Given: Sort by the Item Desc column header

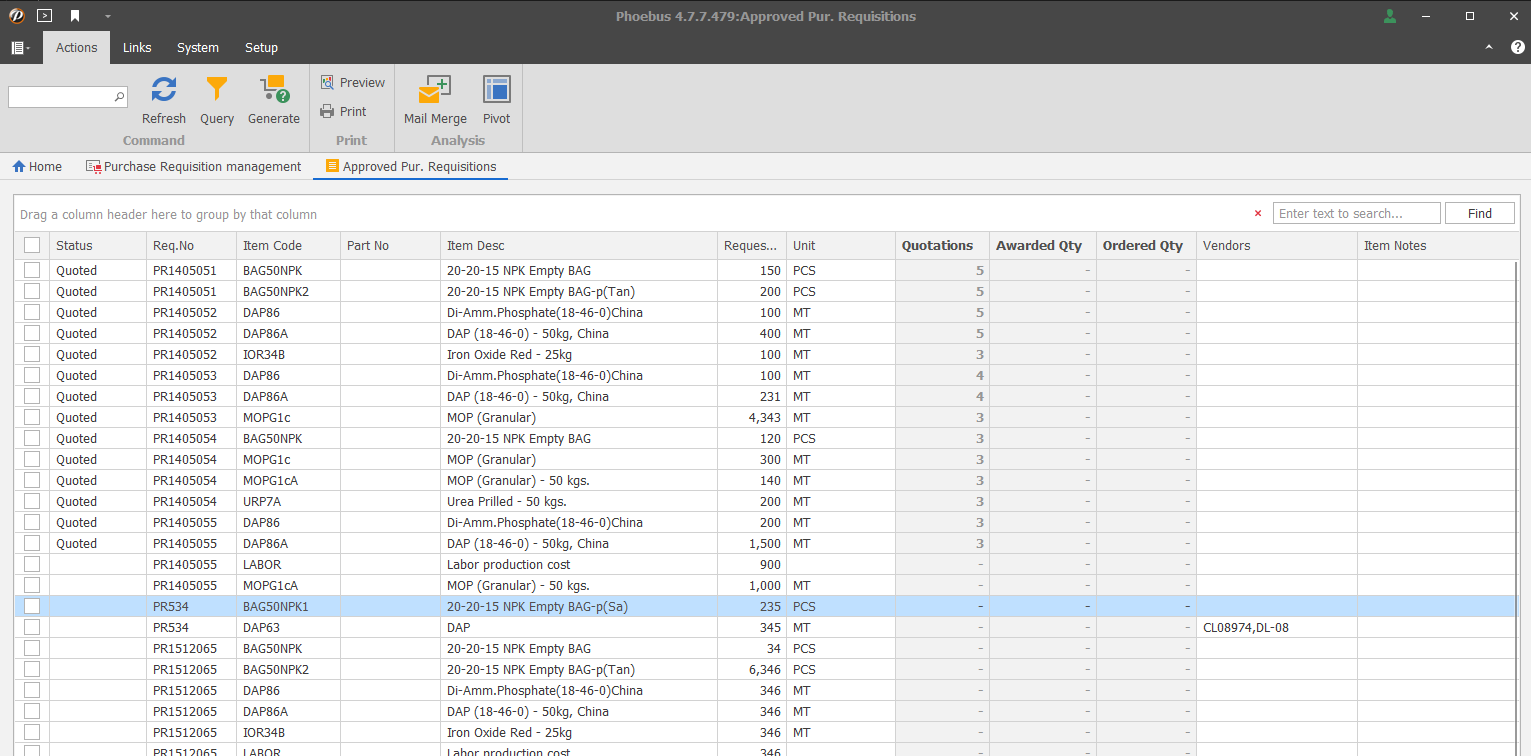Looking at the screenshot, I should coord(579,245).
